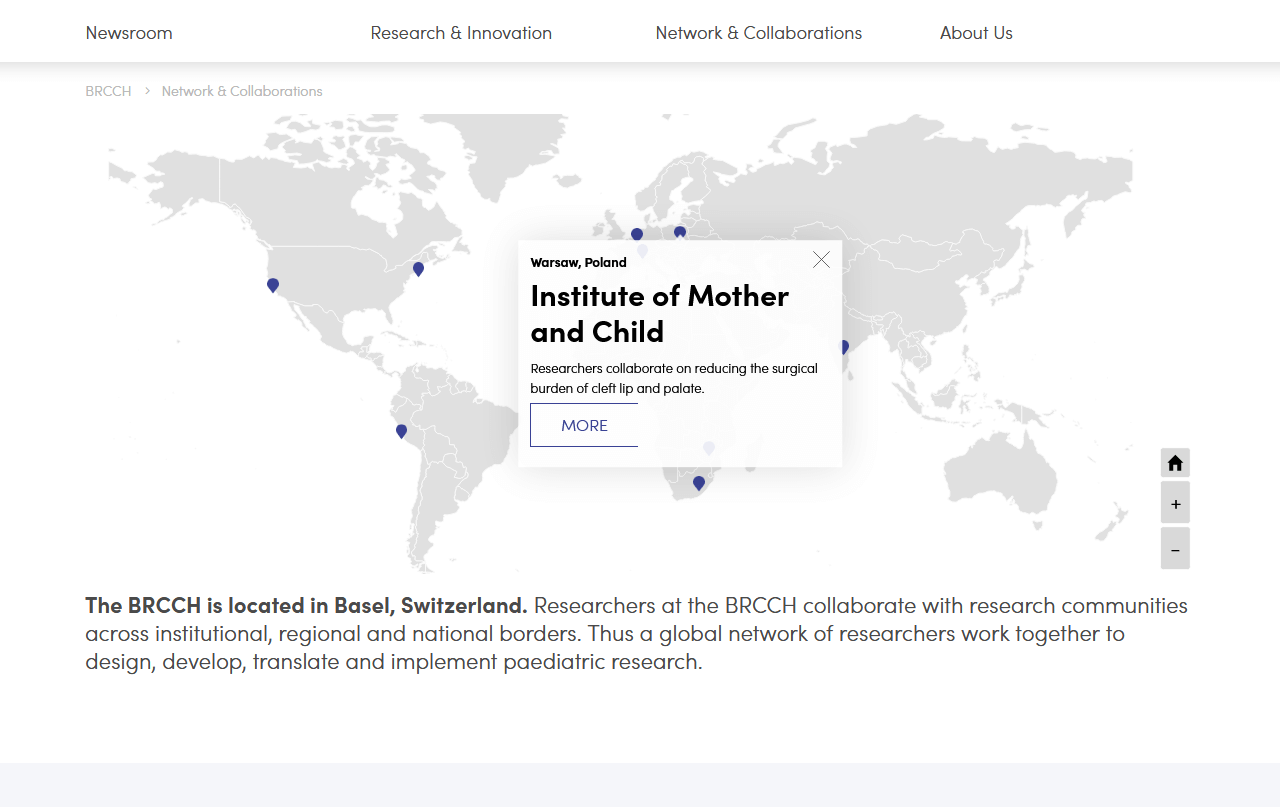The width and height of the screenshot is (1280, 807).
Task: Open the map pin in Peru
Action: point(401,431)
